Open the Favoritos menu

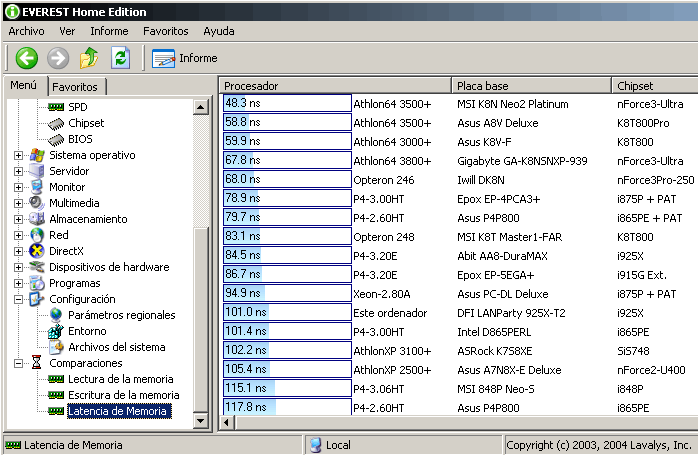166,31
